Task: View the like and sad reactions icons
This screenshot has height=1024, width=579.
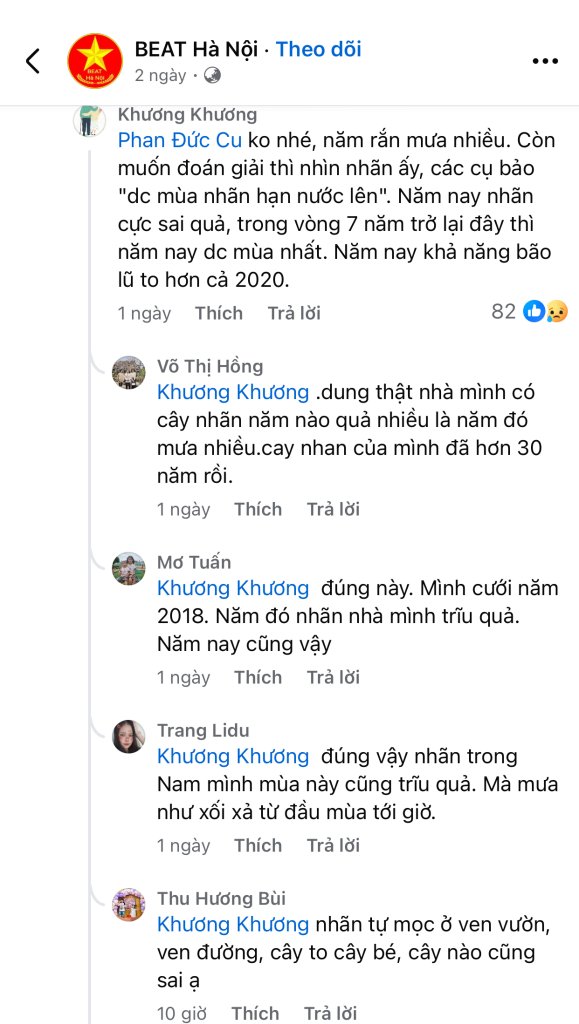Action: coord(545,312)
